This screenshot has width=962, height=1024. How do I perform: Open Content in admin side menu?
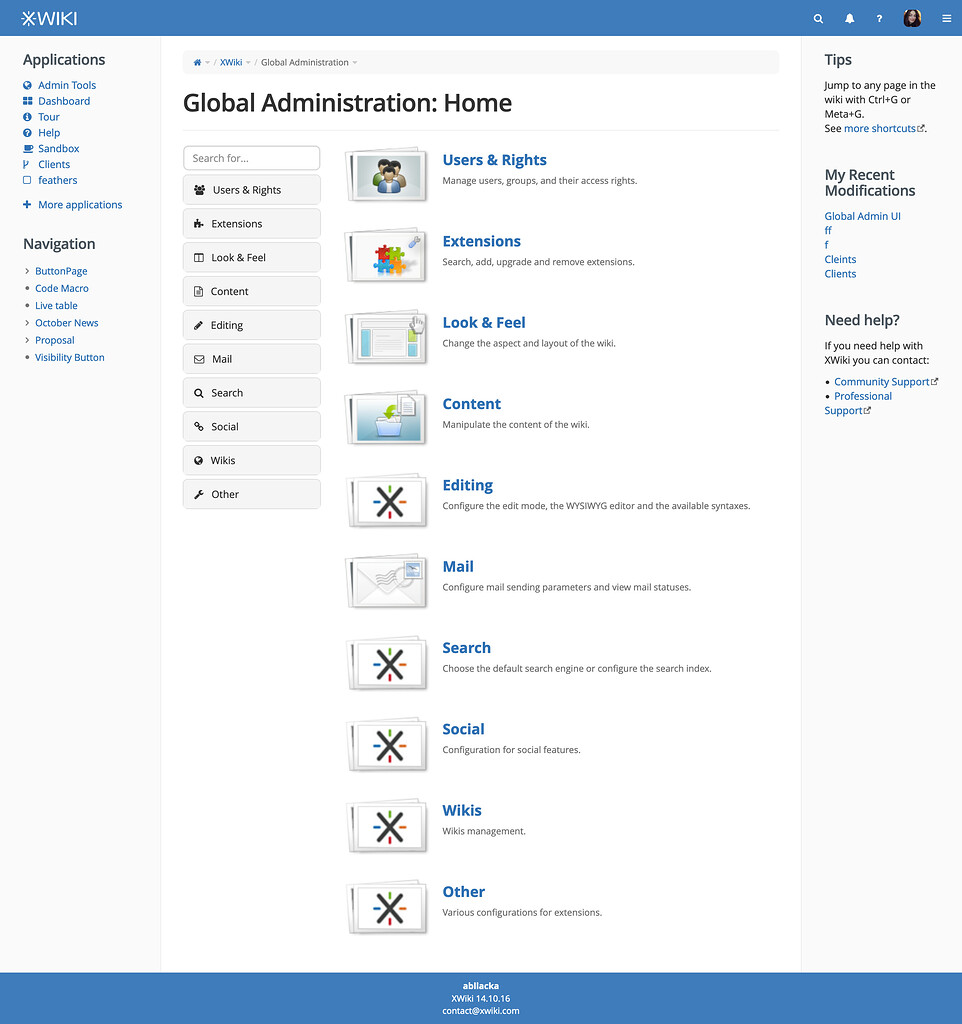point(251,291)
